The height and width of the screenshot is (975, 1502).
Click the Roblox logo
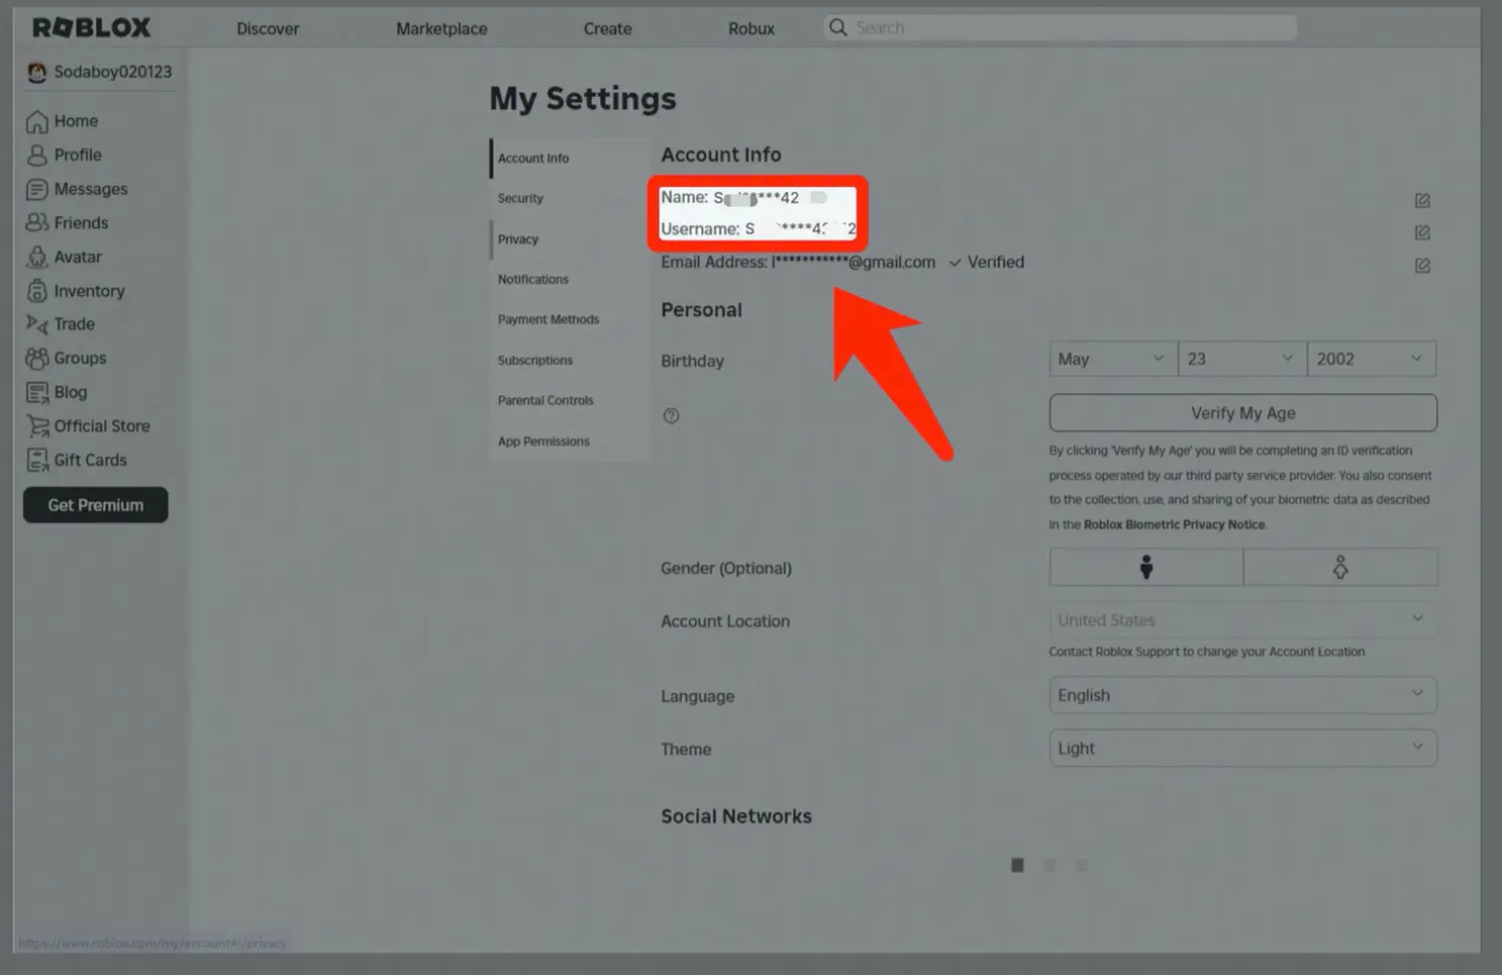tap(91, 28)
